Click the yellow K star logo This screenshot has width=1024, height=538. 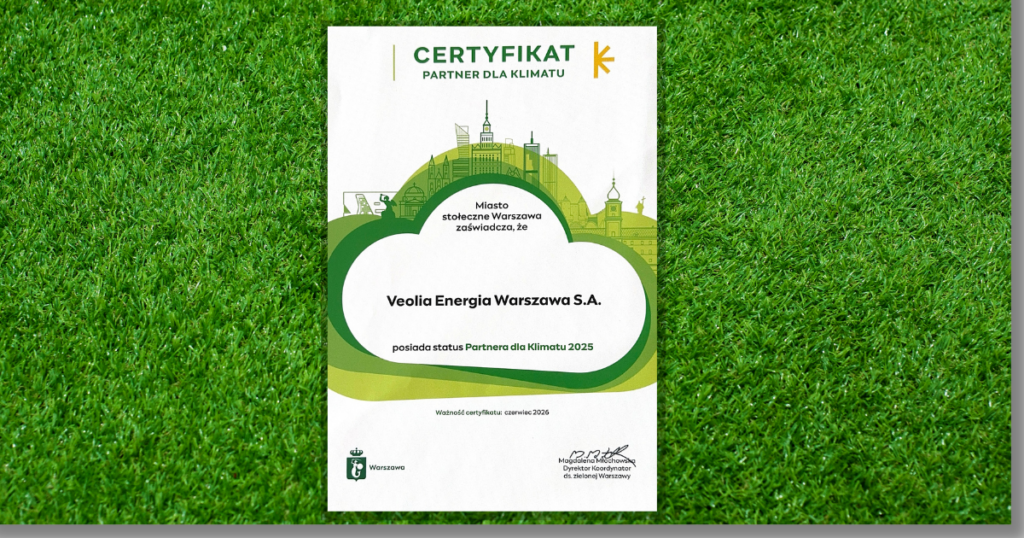pos(603,59)
